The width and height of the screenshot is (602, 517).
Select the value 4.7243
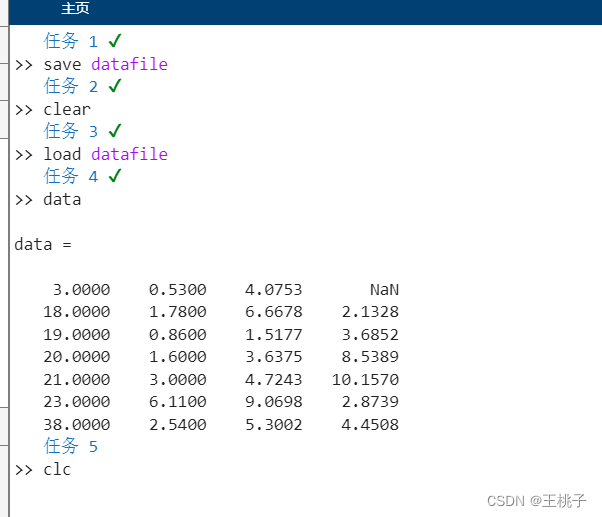tap(274, 380)
